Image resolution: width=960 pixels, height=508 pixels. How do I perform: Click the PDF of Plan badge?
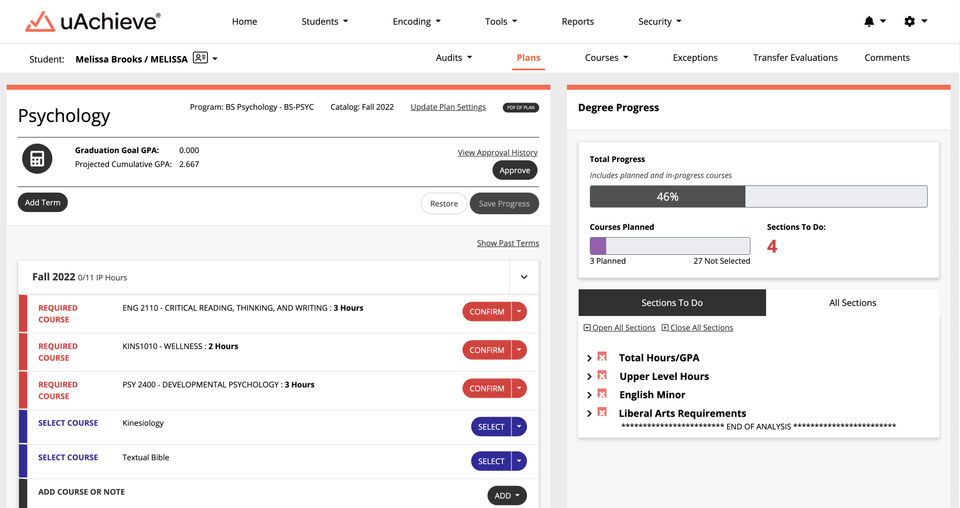pos(521,107)
